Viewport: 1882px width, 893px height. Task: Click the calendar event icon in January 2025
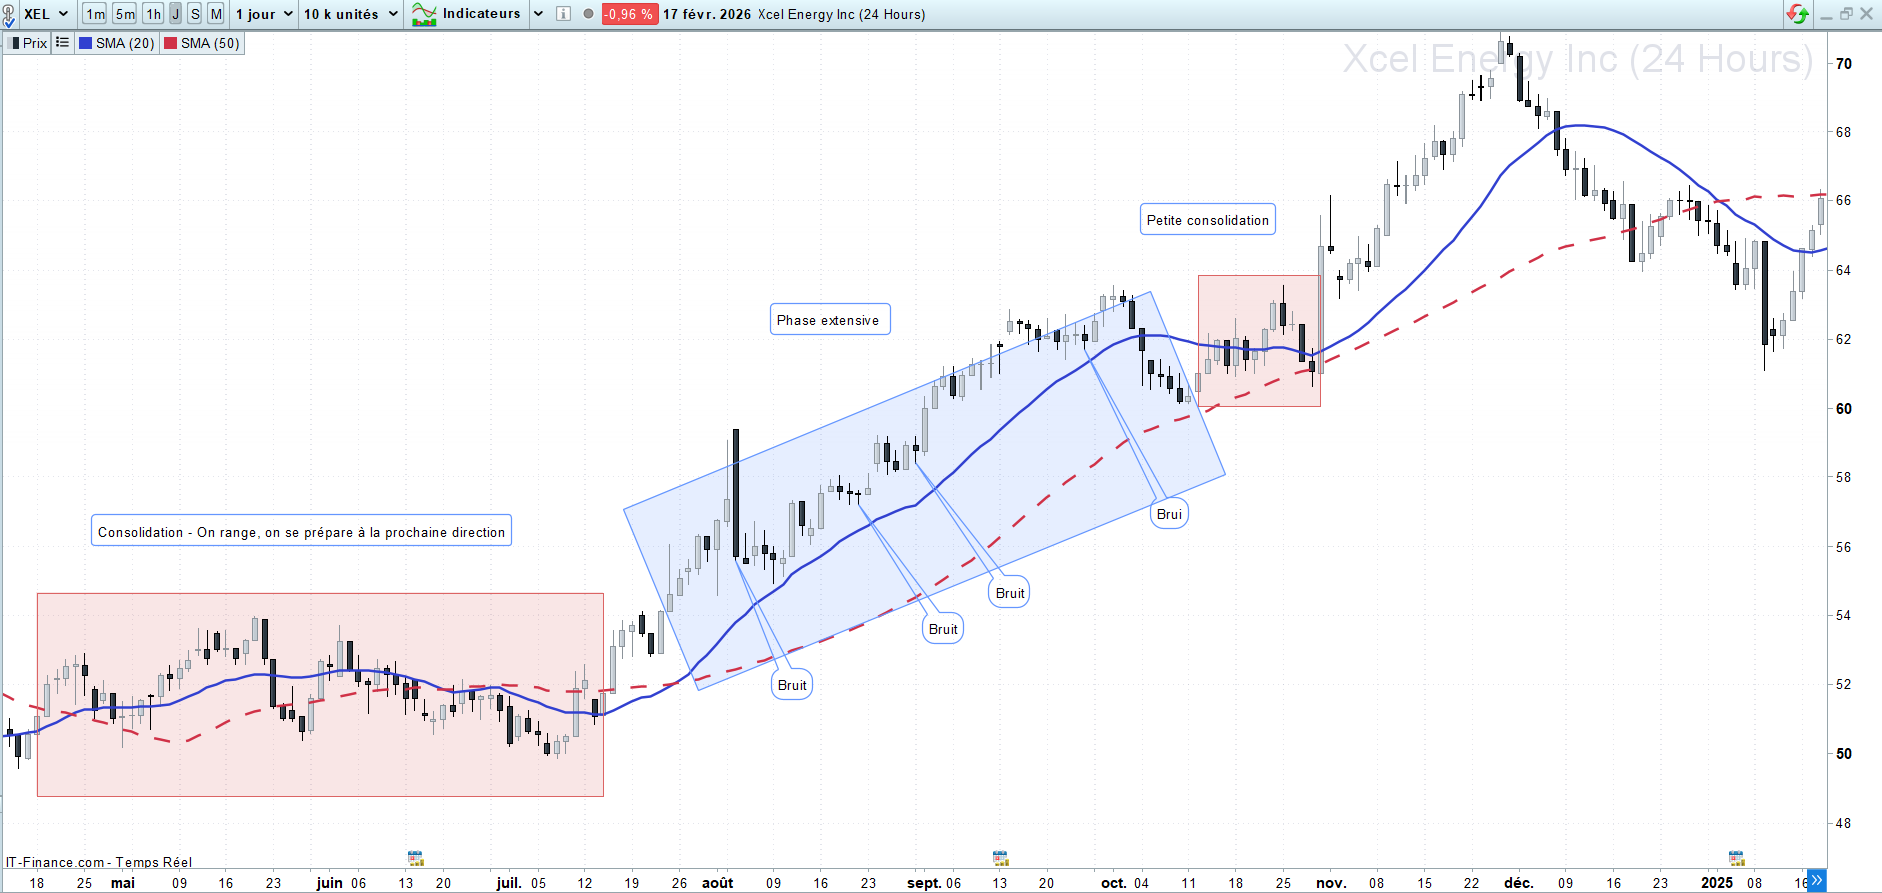tap(1737, 858)
